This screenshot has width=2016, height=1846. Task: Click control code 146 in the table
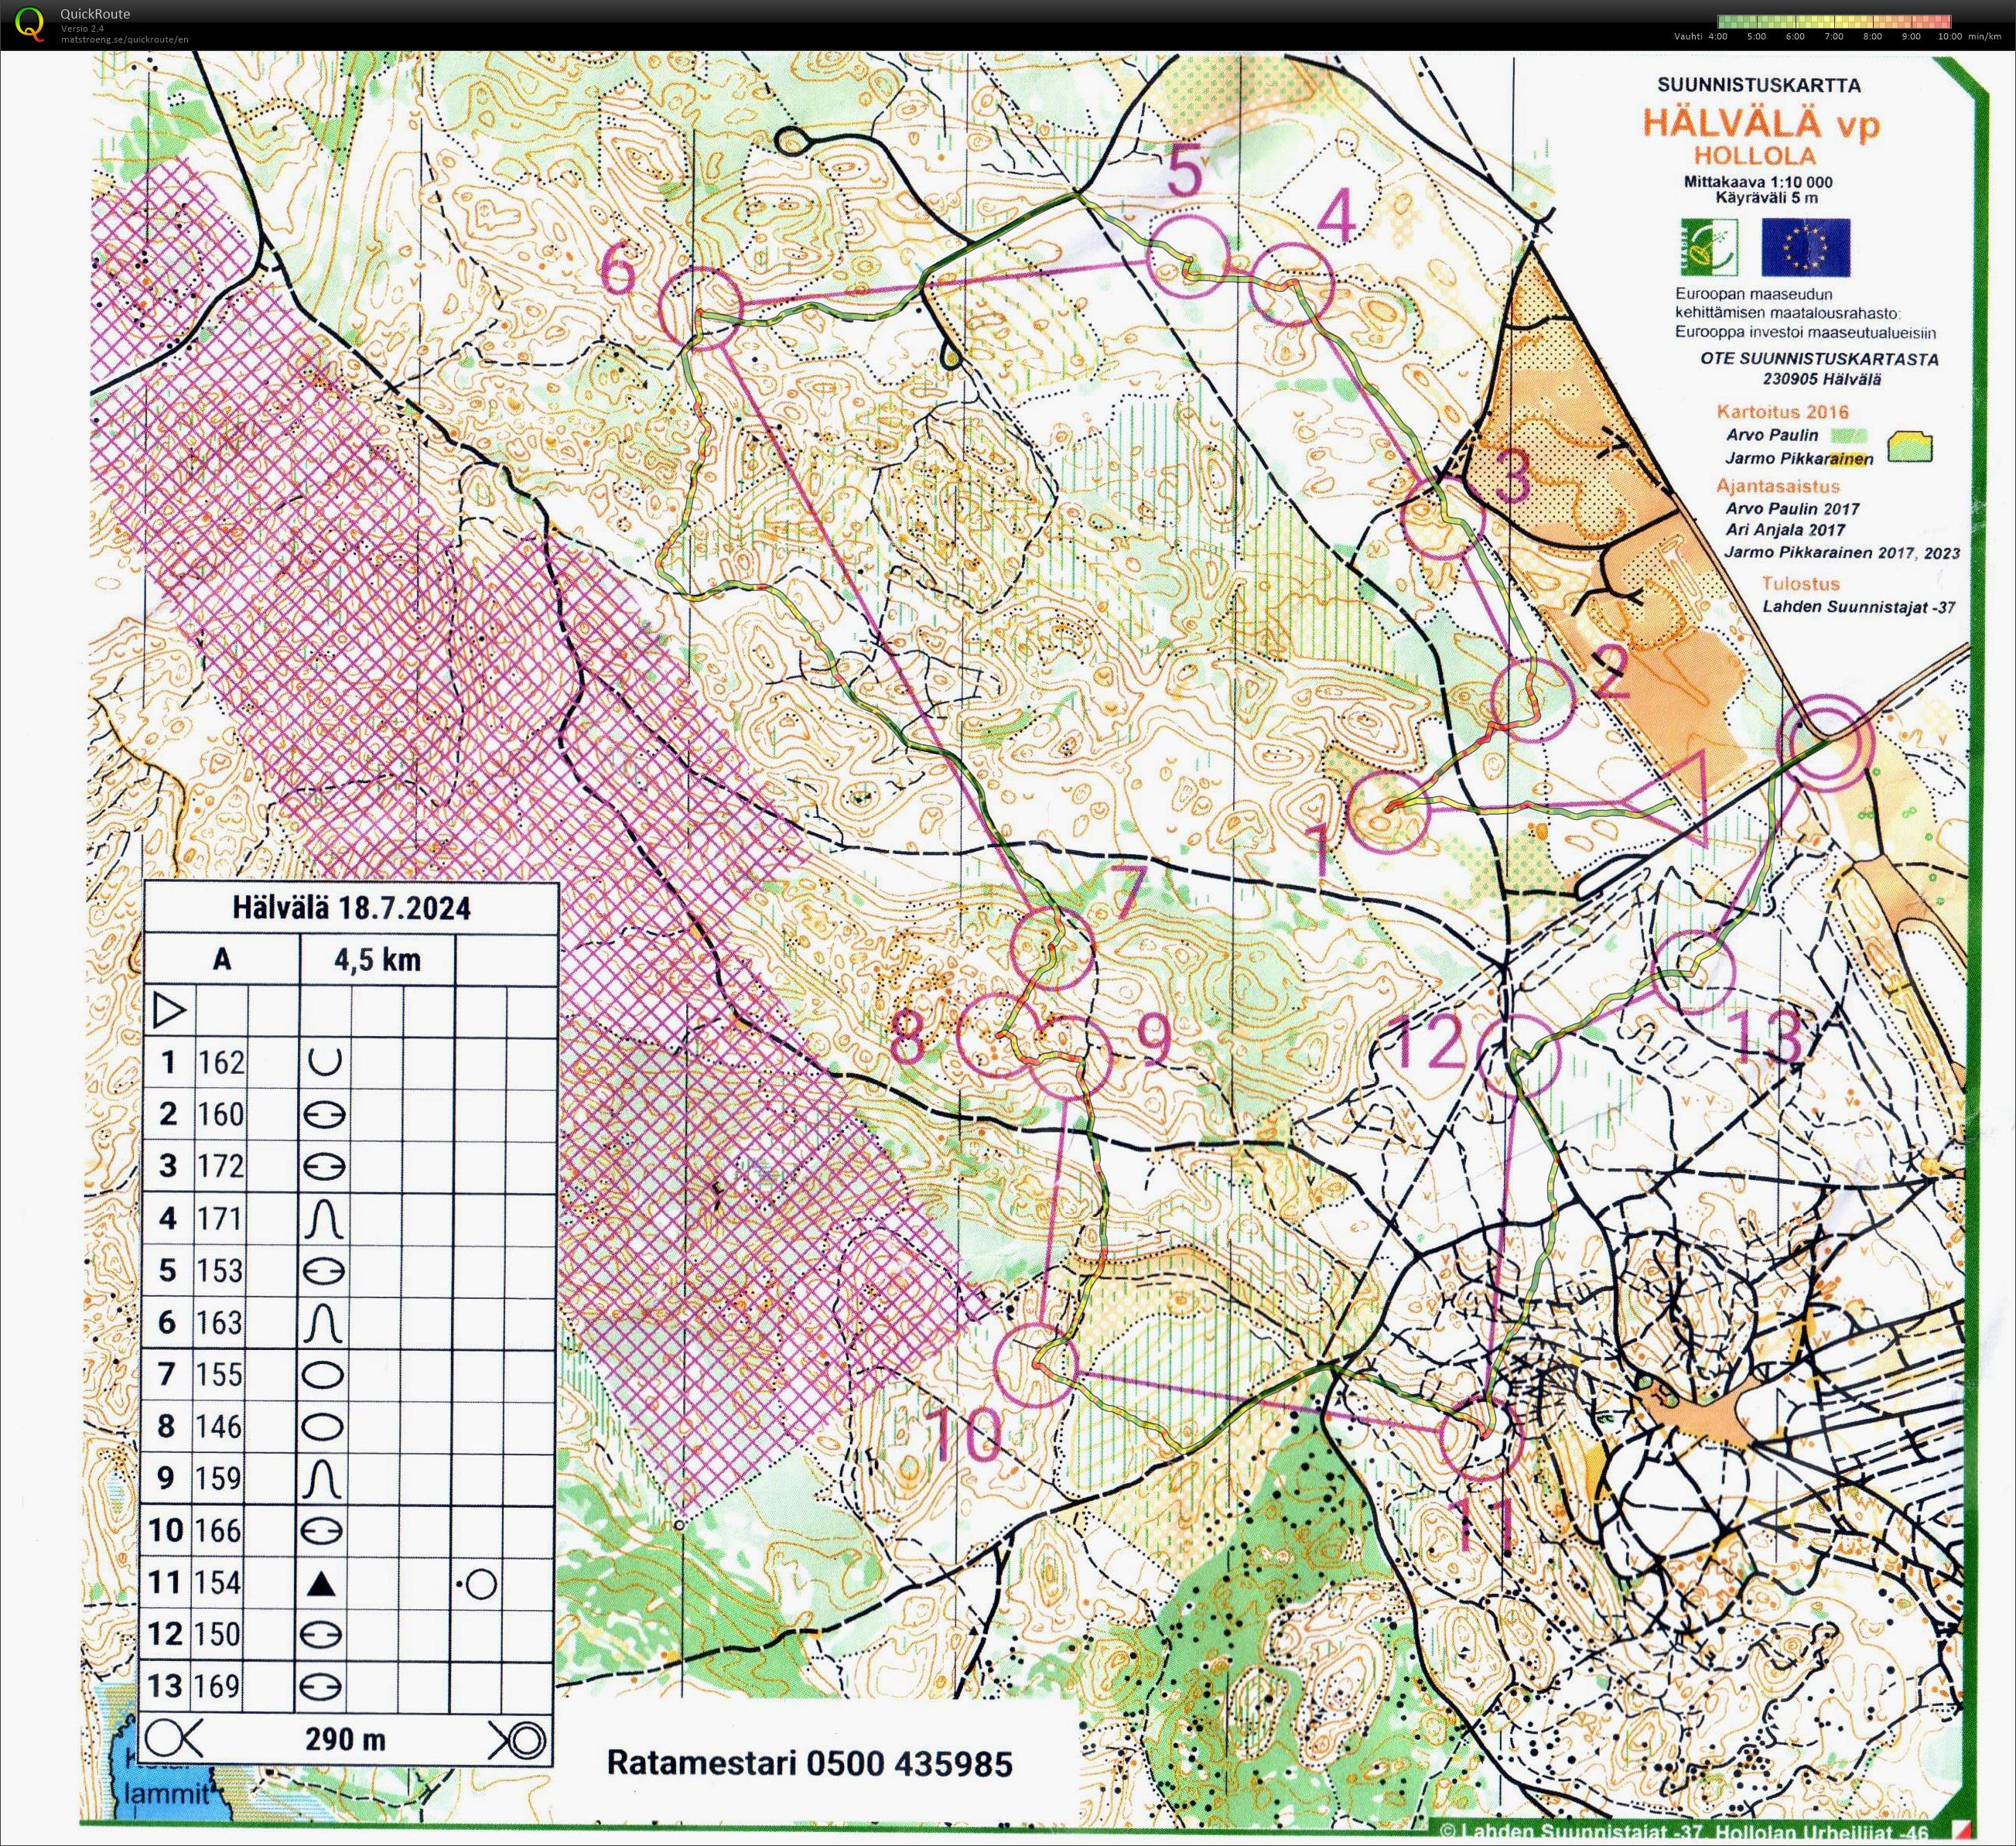(x=220, y=1426)
